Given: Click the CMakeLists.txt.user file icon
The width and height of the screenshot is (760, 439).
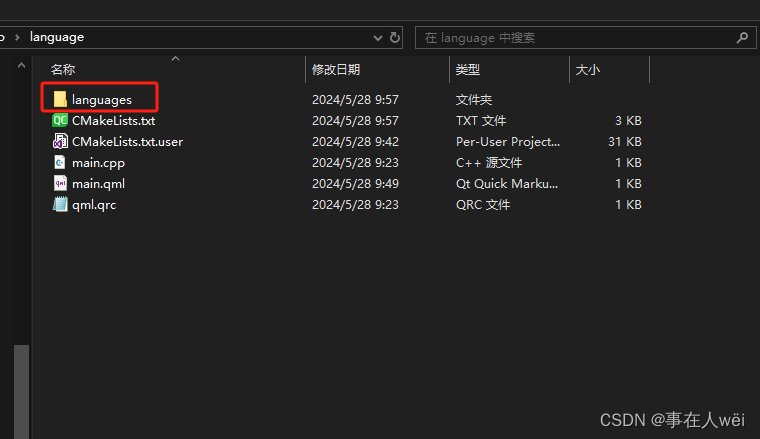Looking at the screenshot, I should coord(60,141).
